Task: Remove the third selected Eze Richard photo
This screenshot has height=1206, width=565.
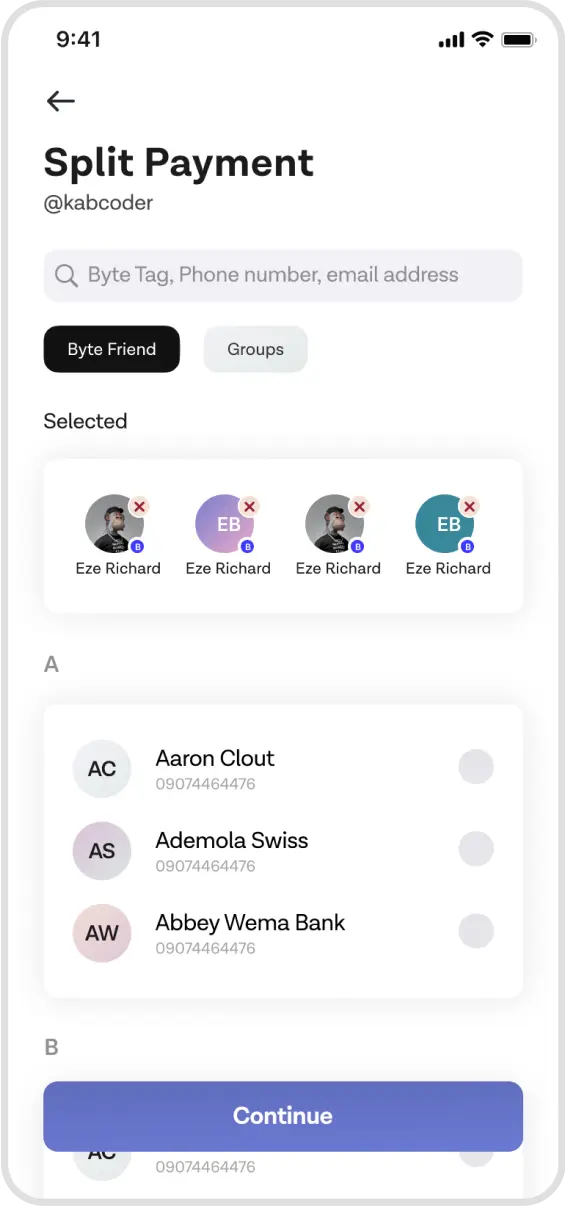Action: pos(359,507)
